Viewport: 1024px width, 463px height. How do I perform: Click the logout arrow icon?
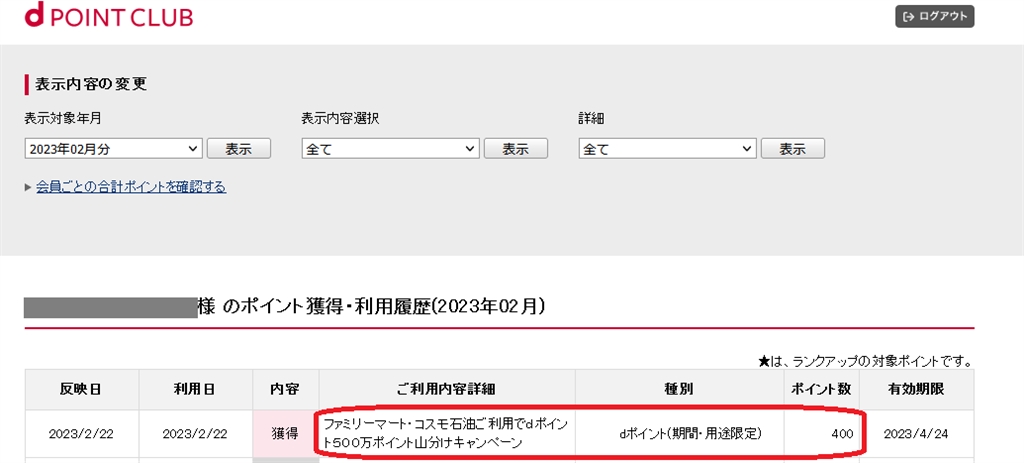[908, 17]
